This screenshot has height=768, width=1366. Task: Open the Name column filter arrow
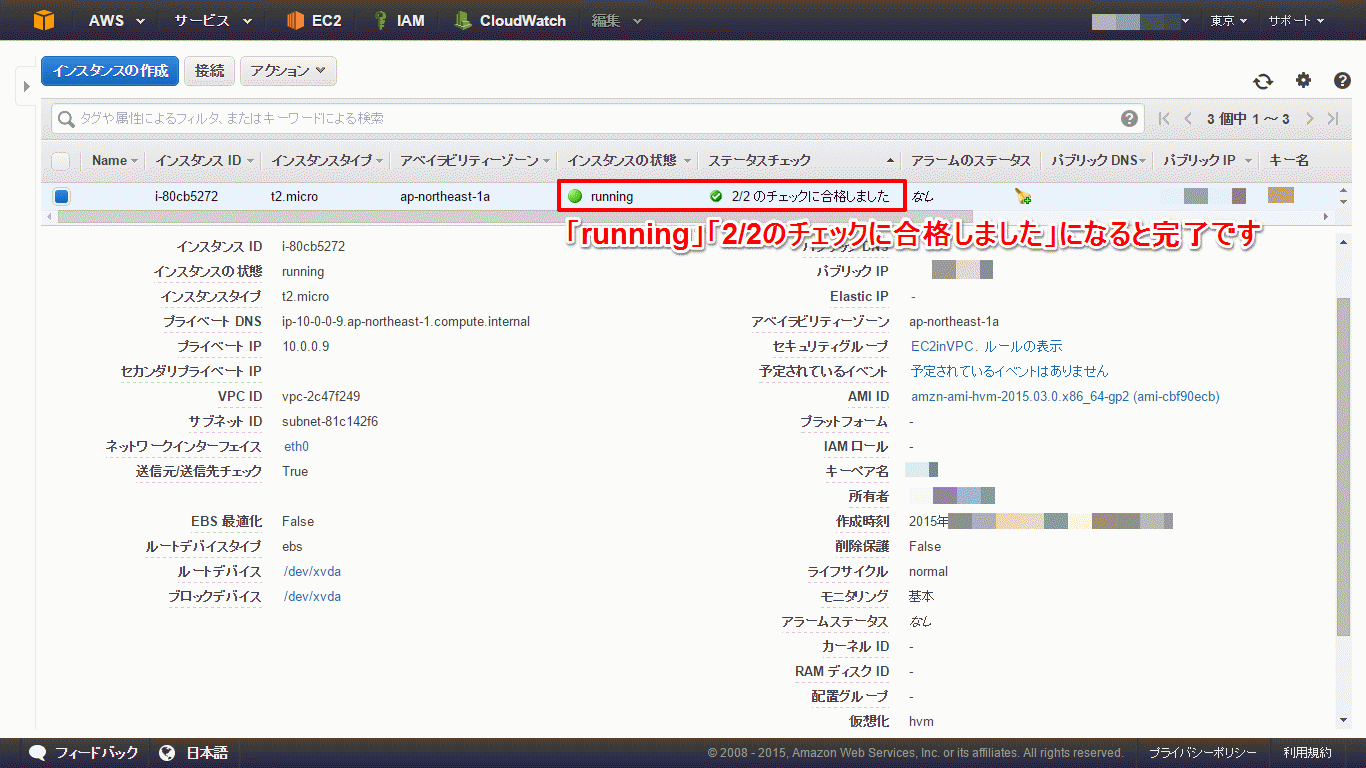tap(135, 161)
